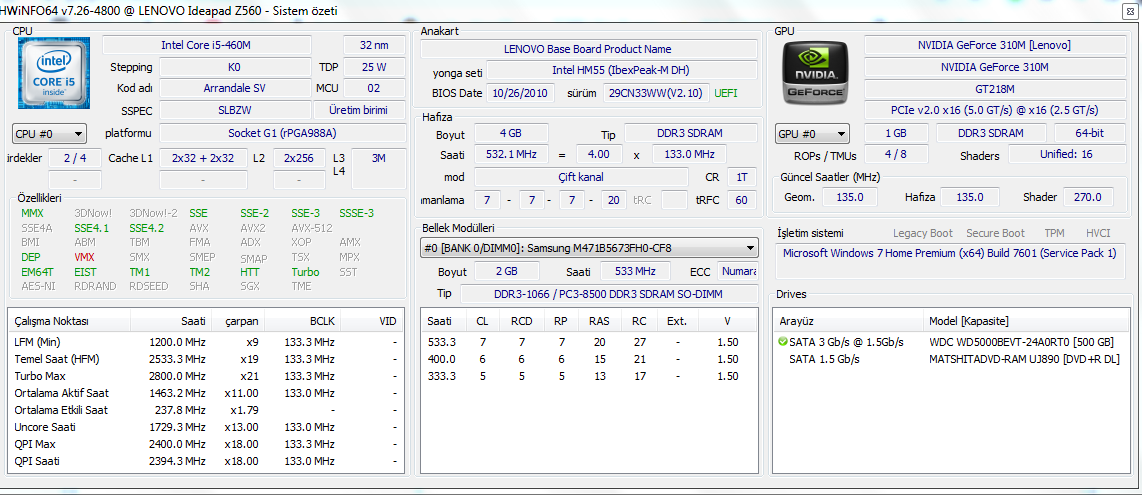Click the 64-bit GPU memory bus value
The height and width of the screenshot is (495, 1142).
pyautogui.click(x=1089, y=133)
